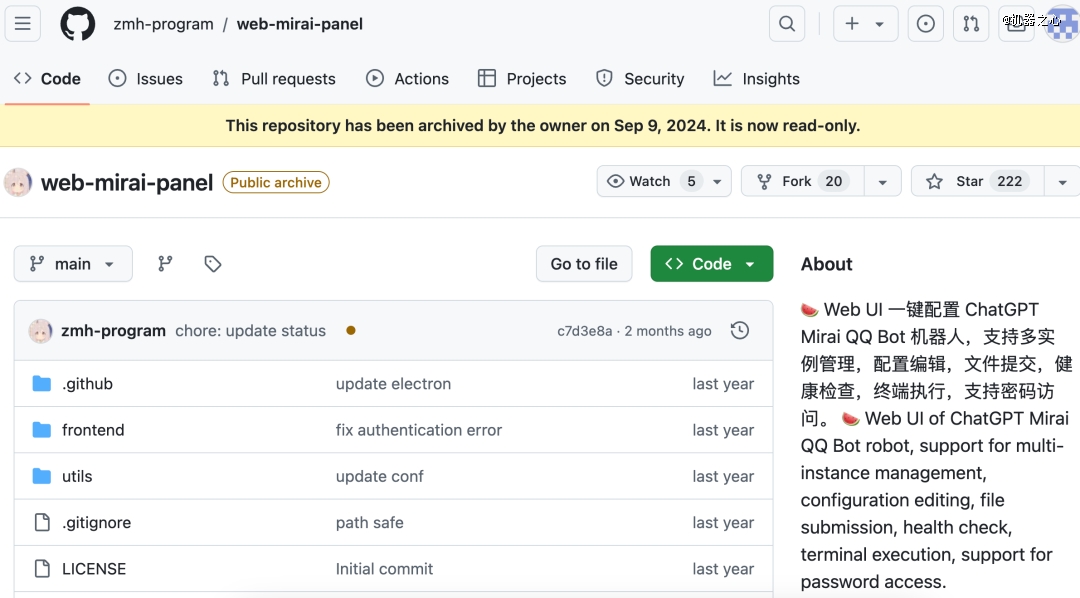Open the .gitignore file
The width and height of the screenshot is (1080, 598).
coord(96,523)
